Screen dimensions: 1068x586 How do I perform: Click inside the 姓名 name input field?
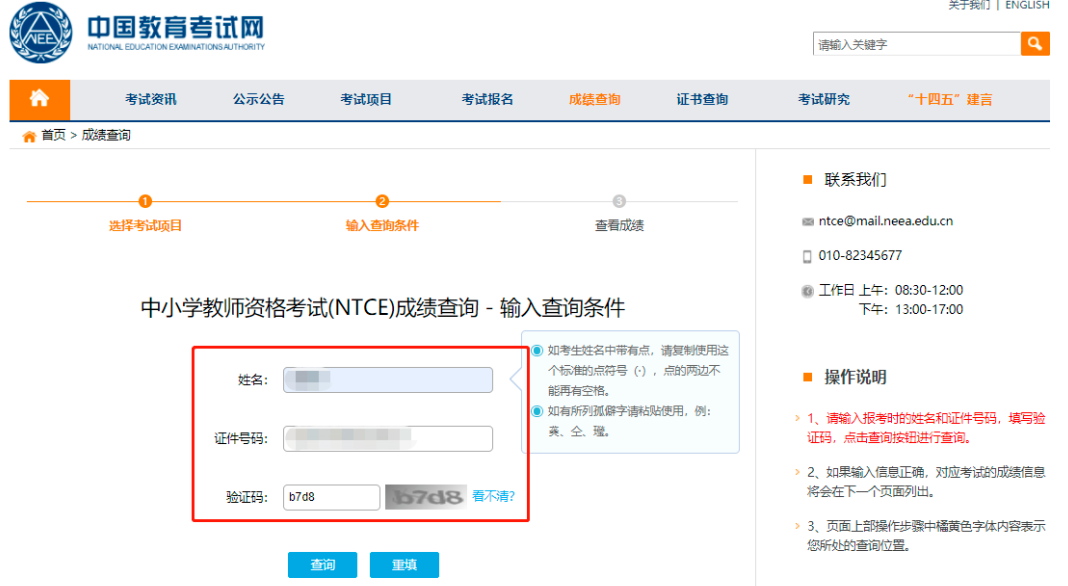click(388, 380)
